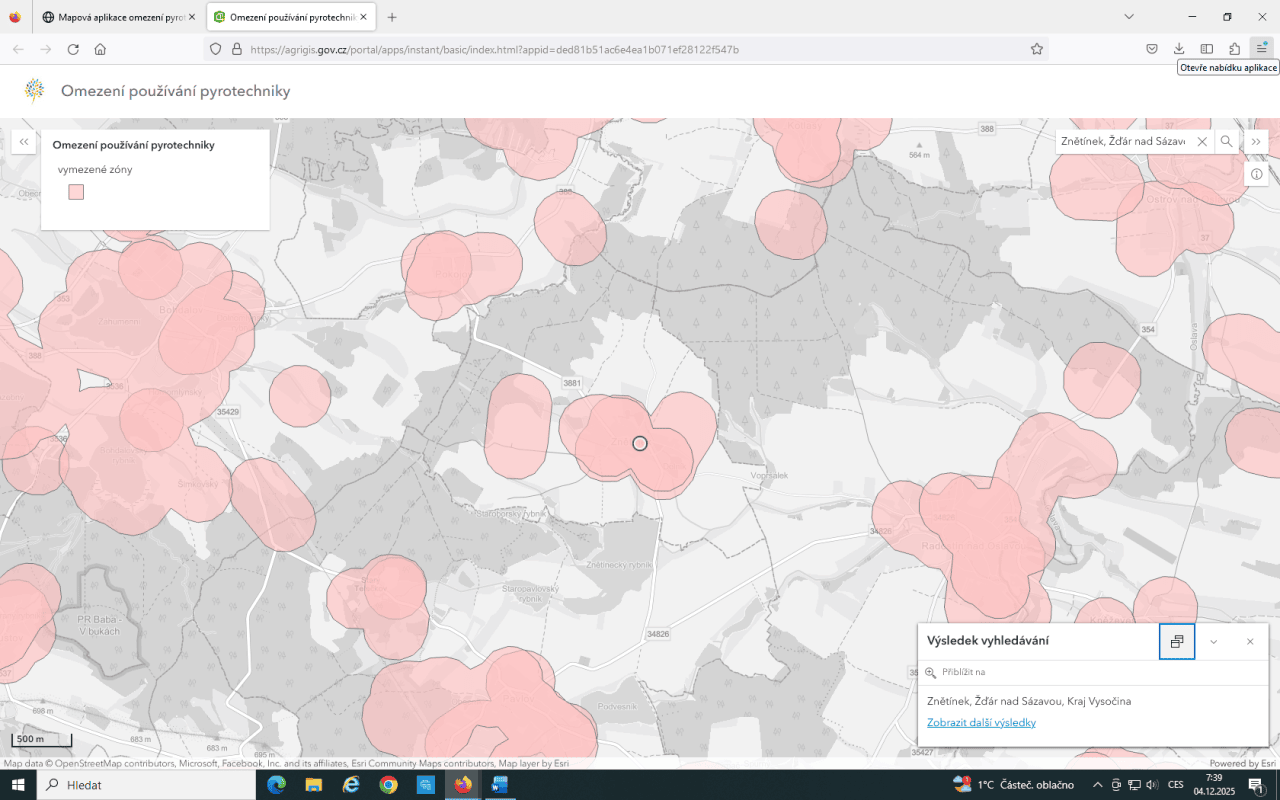Collapse the left legend panel
This screenshot has width=1280, height=800.
pos(24,142)
